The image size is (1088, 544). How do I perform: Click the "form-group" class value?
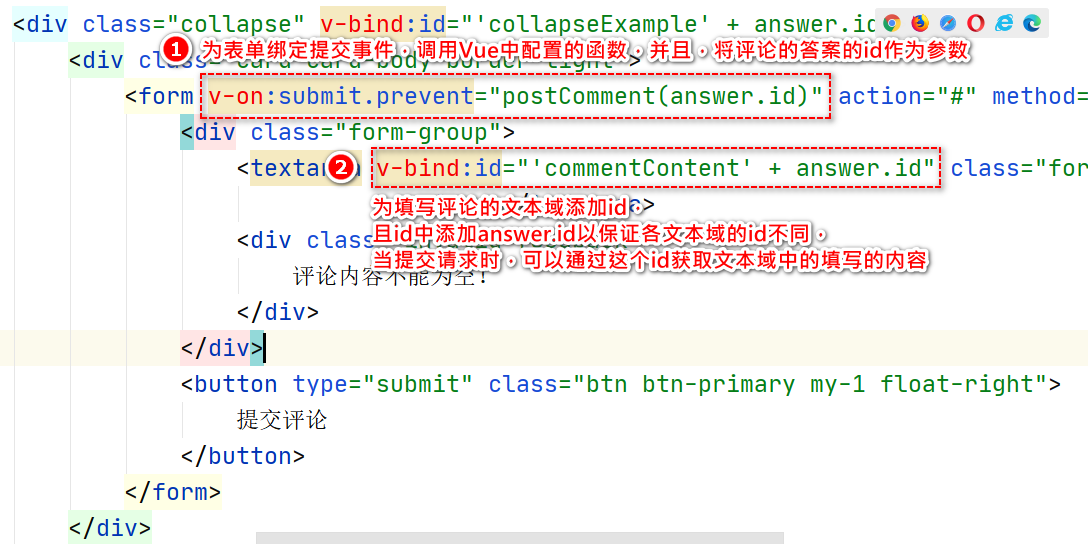click(x=420, y=132)
